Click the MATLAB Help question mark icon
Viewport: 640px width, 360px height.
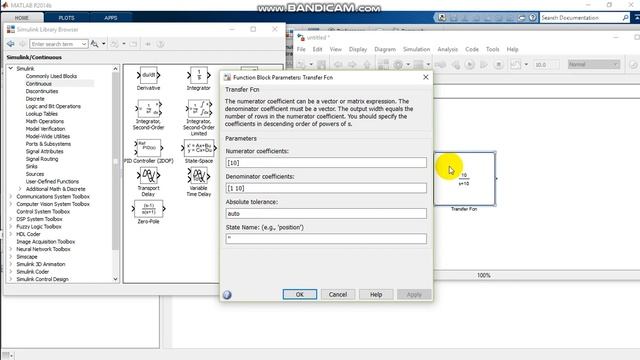pos(533,18)
